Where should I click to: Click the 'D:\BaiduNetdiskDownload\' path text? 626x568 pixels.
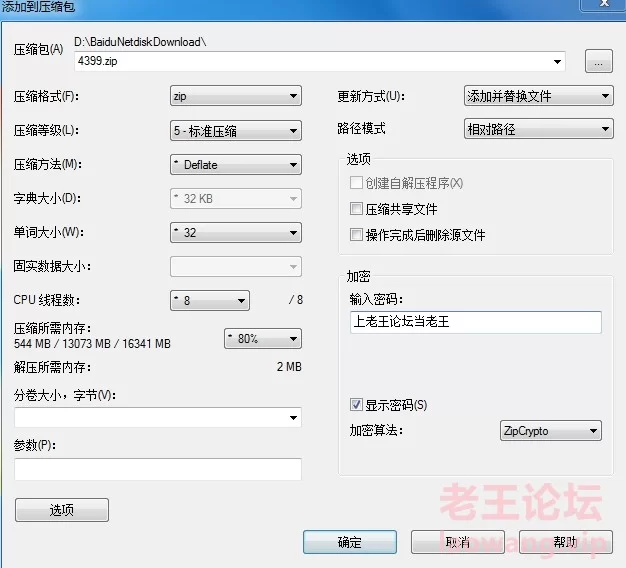click(x=140, y=42)
